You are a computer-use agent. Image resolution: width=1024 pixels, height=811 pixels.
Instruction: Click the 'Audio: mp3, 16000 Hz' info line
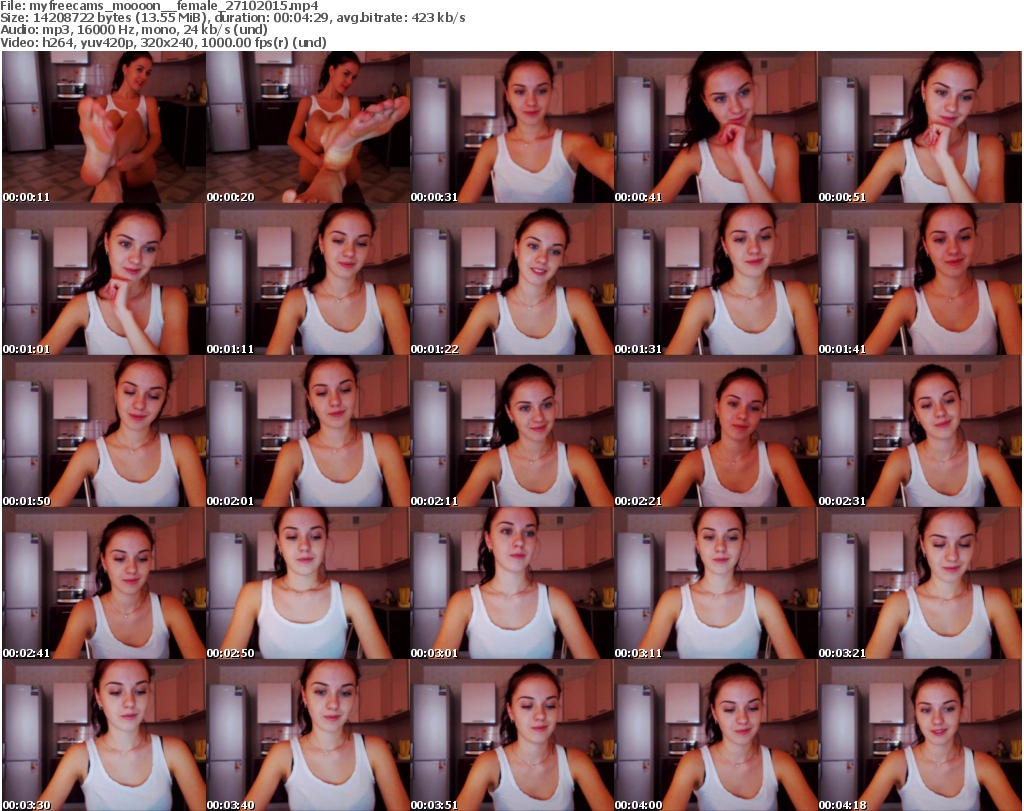coord(134,30)
